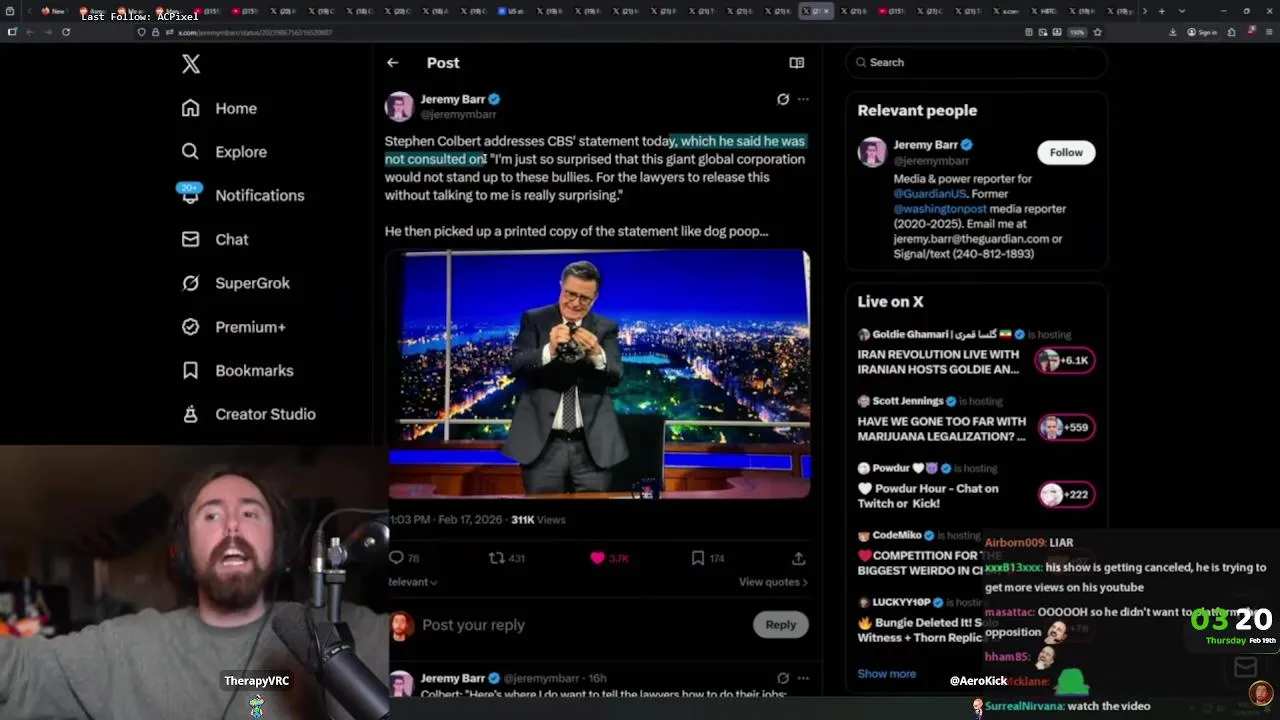Open more options on Jeremy Barr's post
The width and height of the screenshot is (1280, 720).
point(803,99)
